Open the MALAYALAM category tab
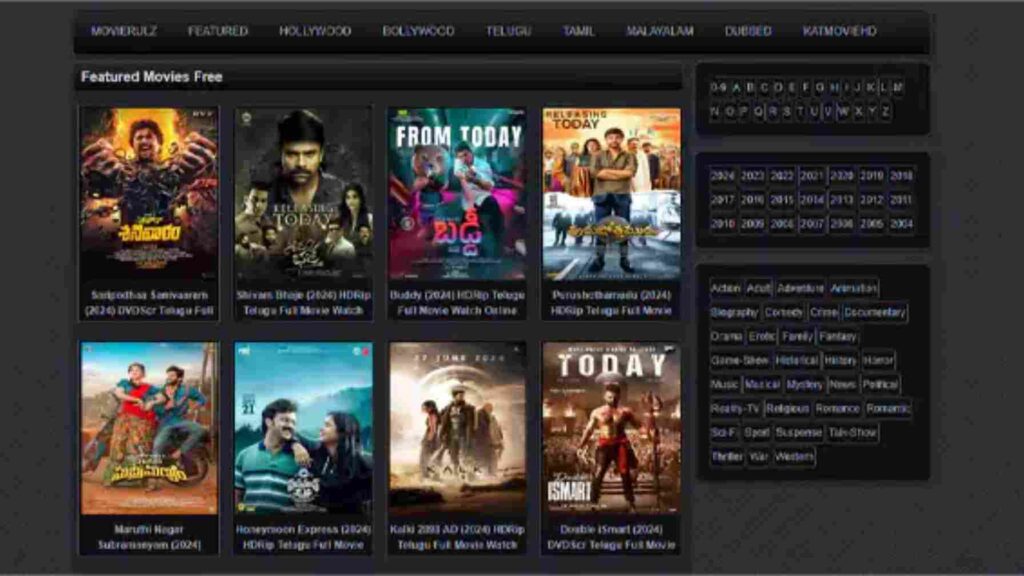 click(660, 31)
